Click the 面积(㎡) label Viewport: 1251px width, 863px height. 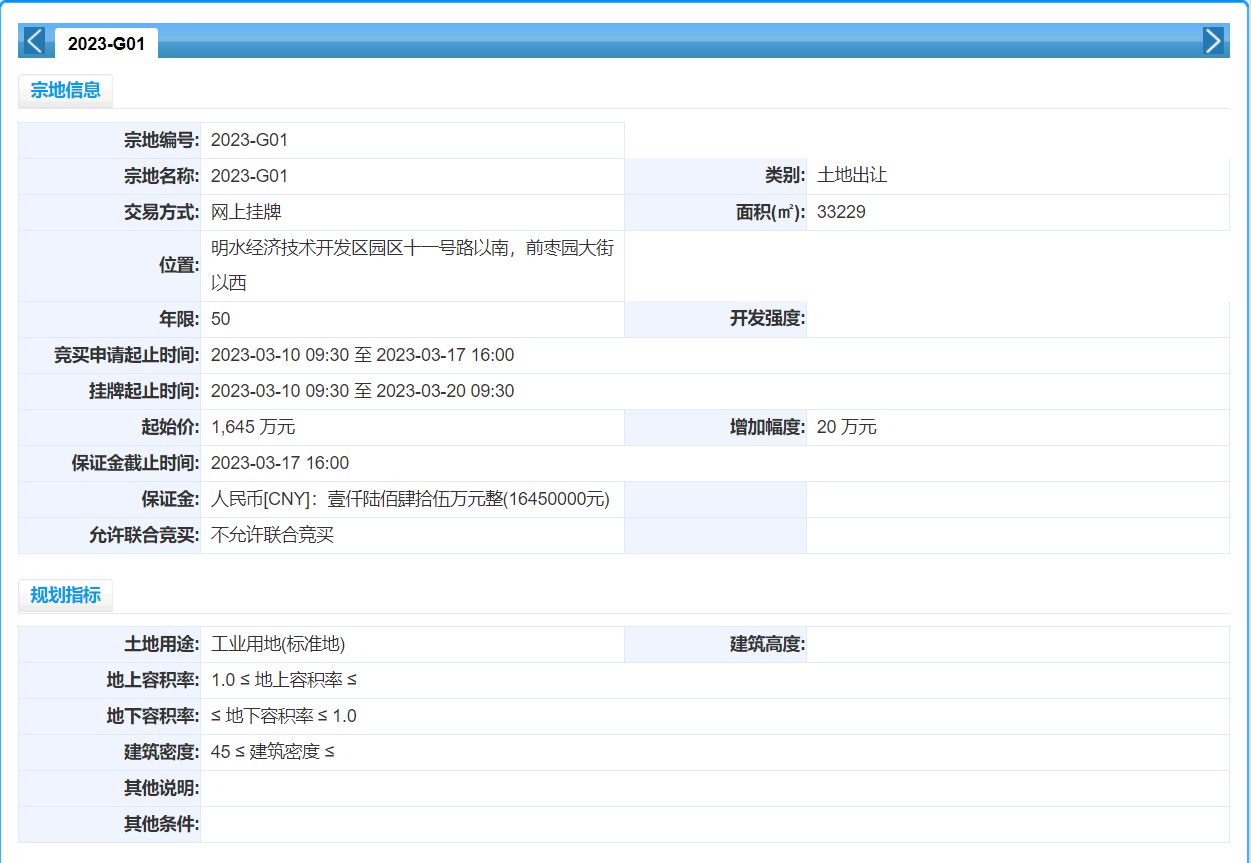(770, 212)
